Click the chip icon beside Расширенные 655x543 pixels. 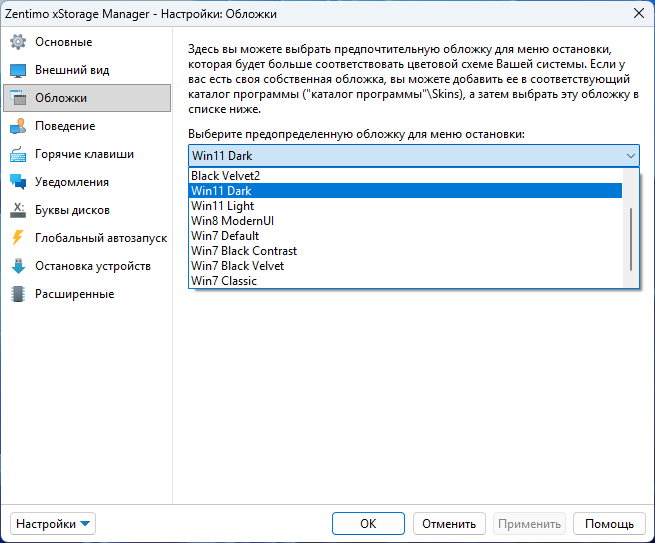tap(17, 294)
